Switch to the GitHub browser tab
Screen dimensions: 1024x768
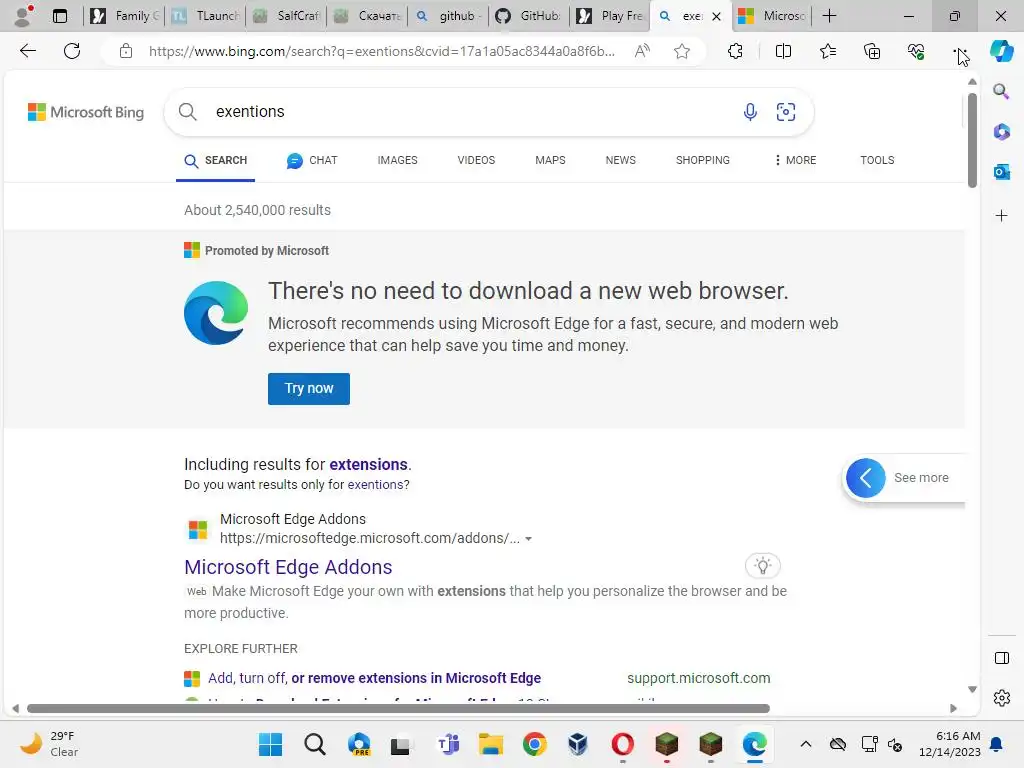(x=529, y=16)
